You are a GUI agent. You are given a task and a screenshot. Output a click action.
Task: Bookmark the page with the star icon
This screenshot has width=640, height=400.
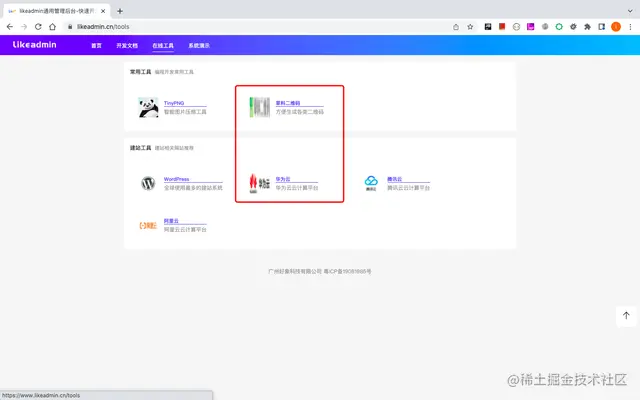pos(470,27)
